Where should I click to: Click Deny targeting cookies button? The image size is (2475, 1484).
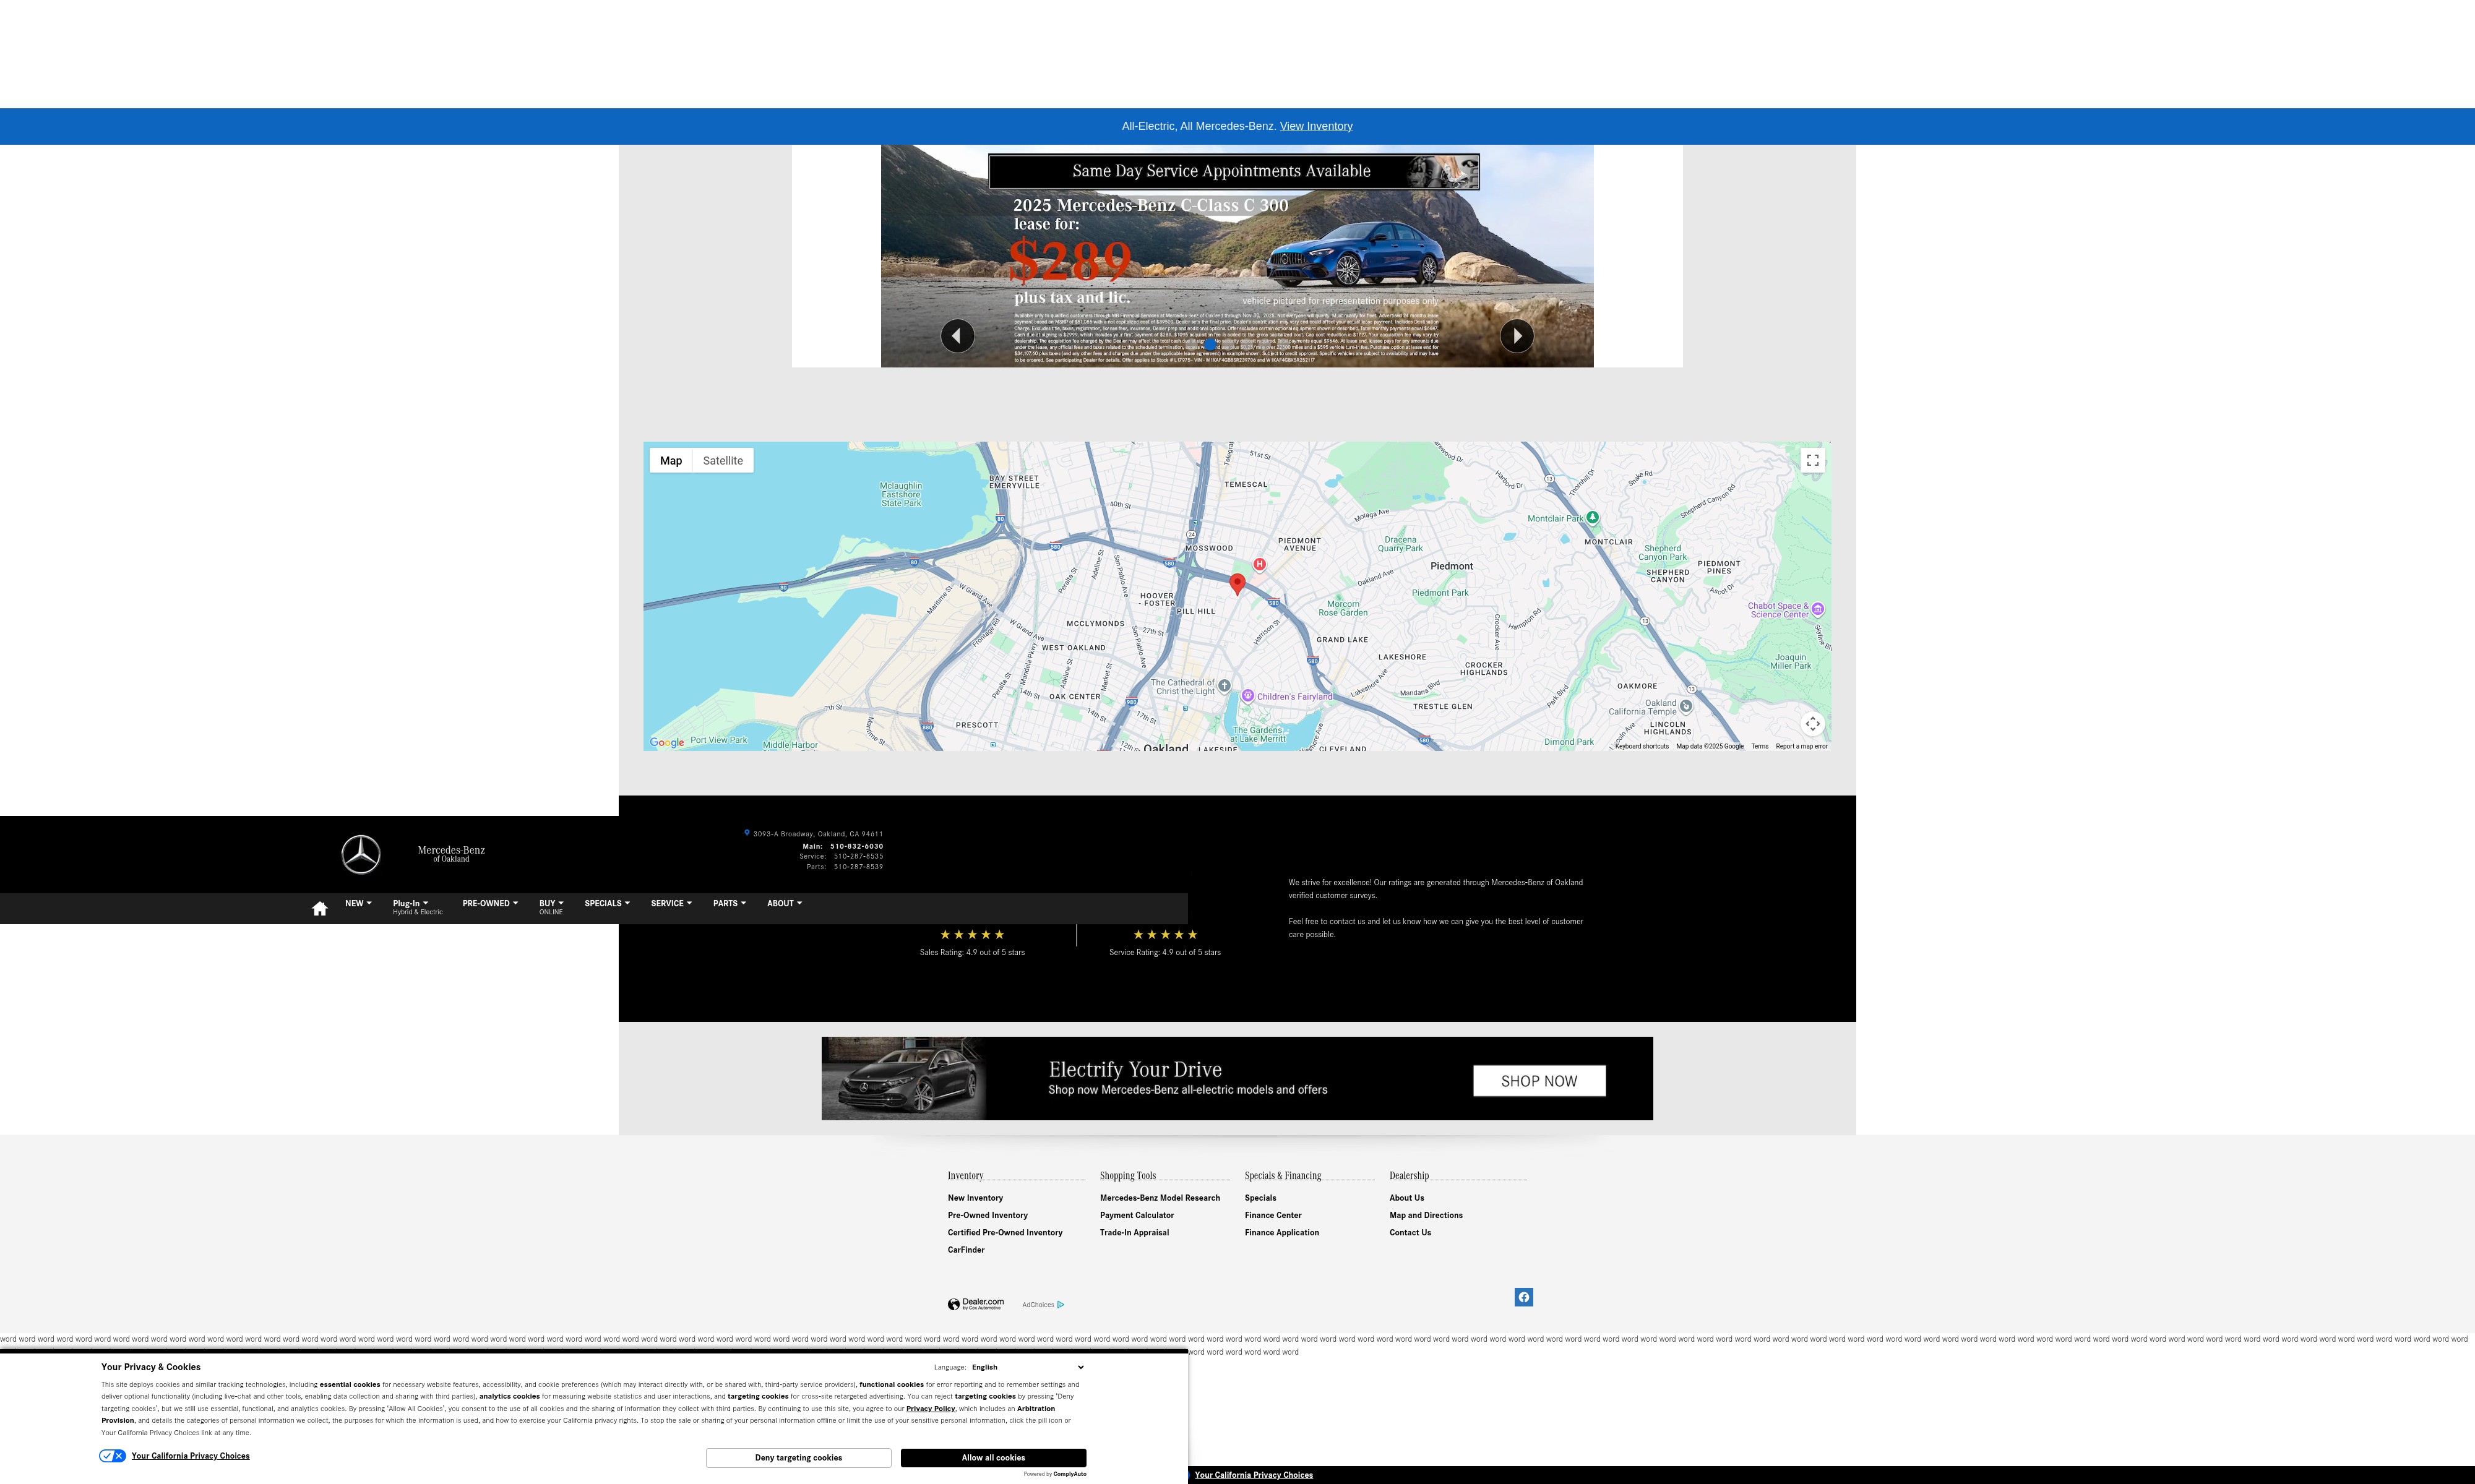pyautogui.click(x=798, y=1458)
